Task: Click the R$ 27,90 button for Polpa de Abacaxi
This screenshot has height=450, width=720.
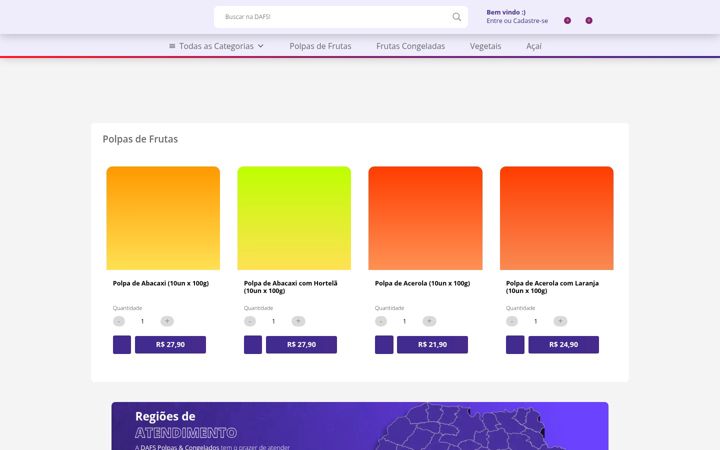Action: pyautogui.click(x=170, y=345)
